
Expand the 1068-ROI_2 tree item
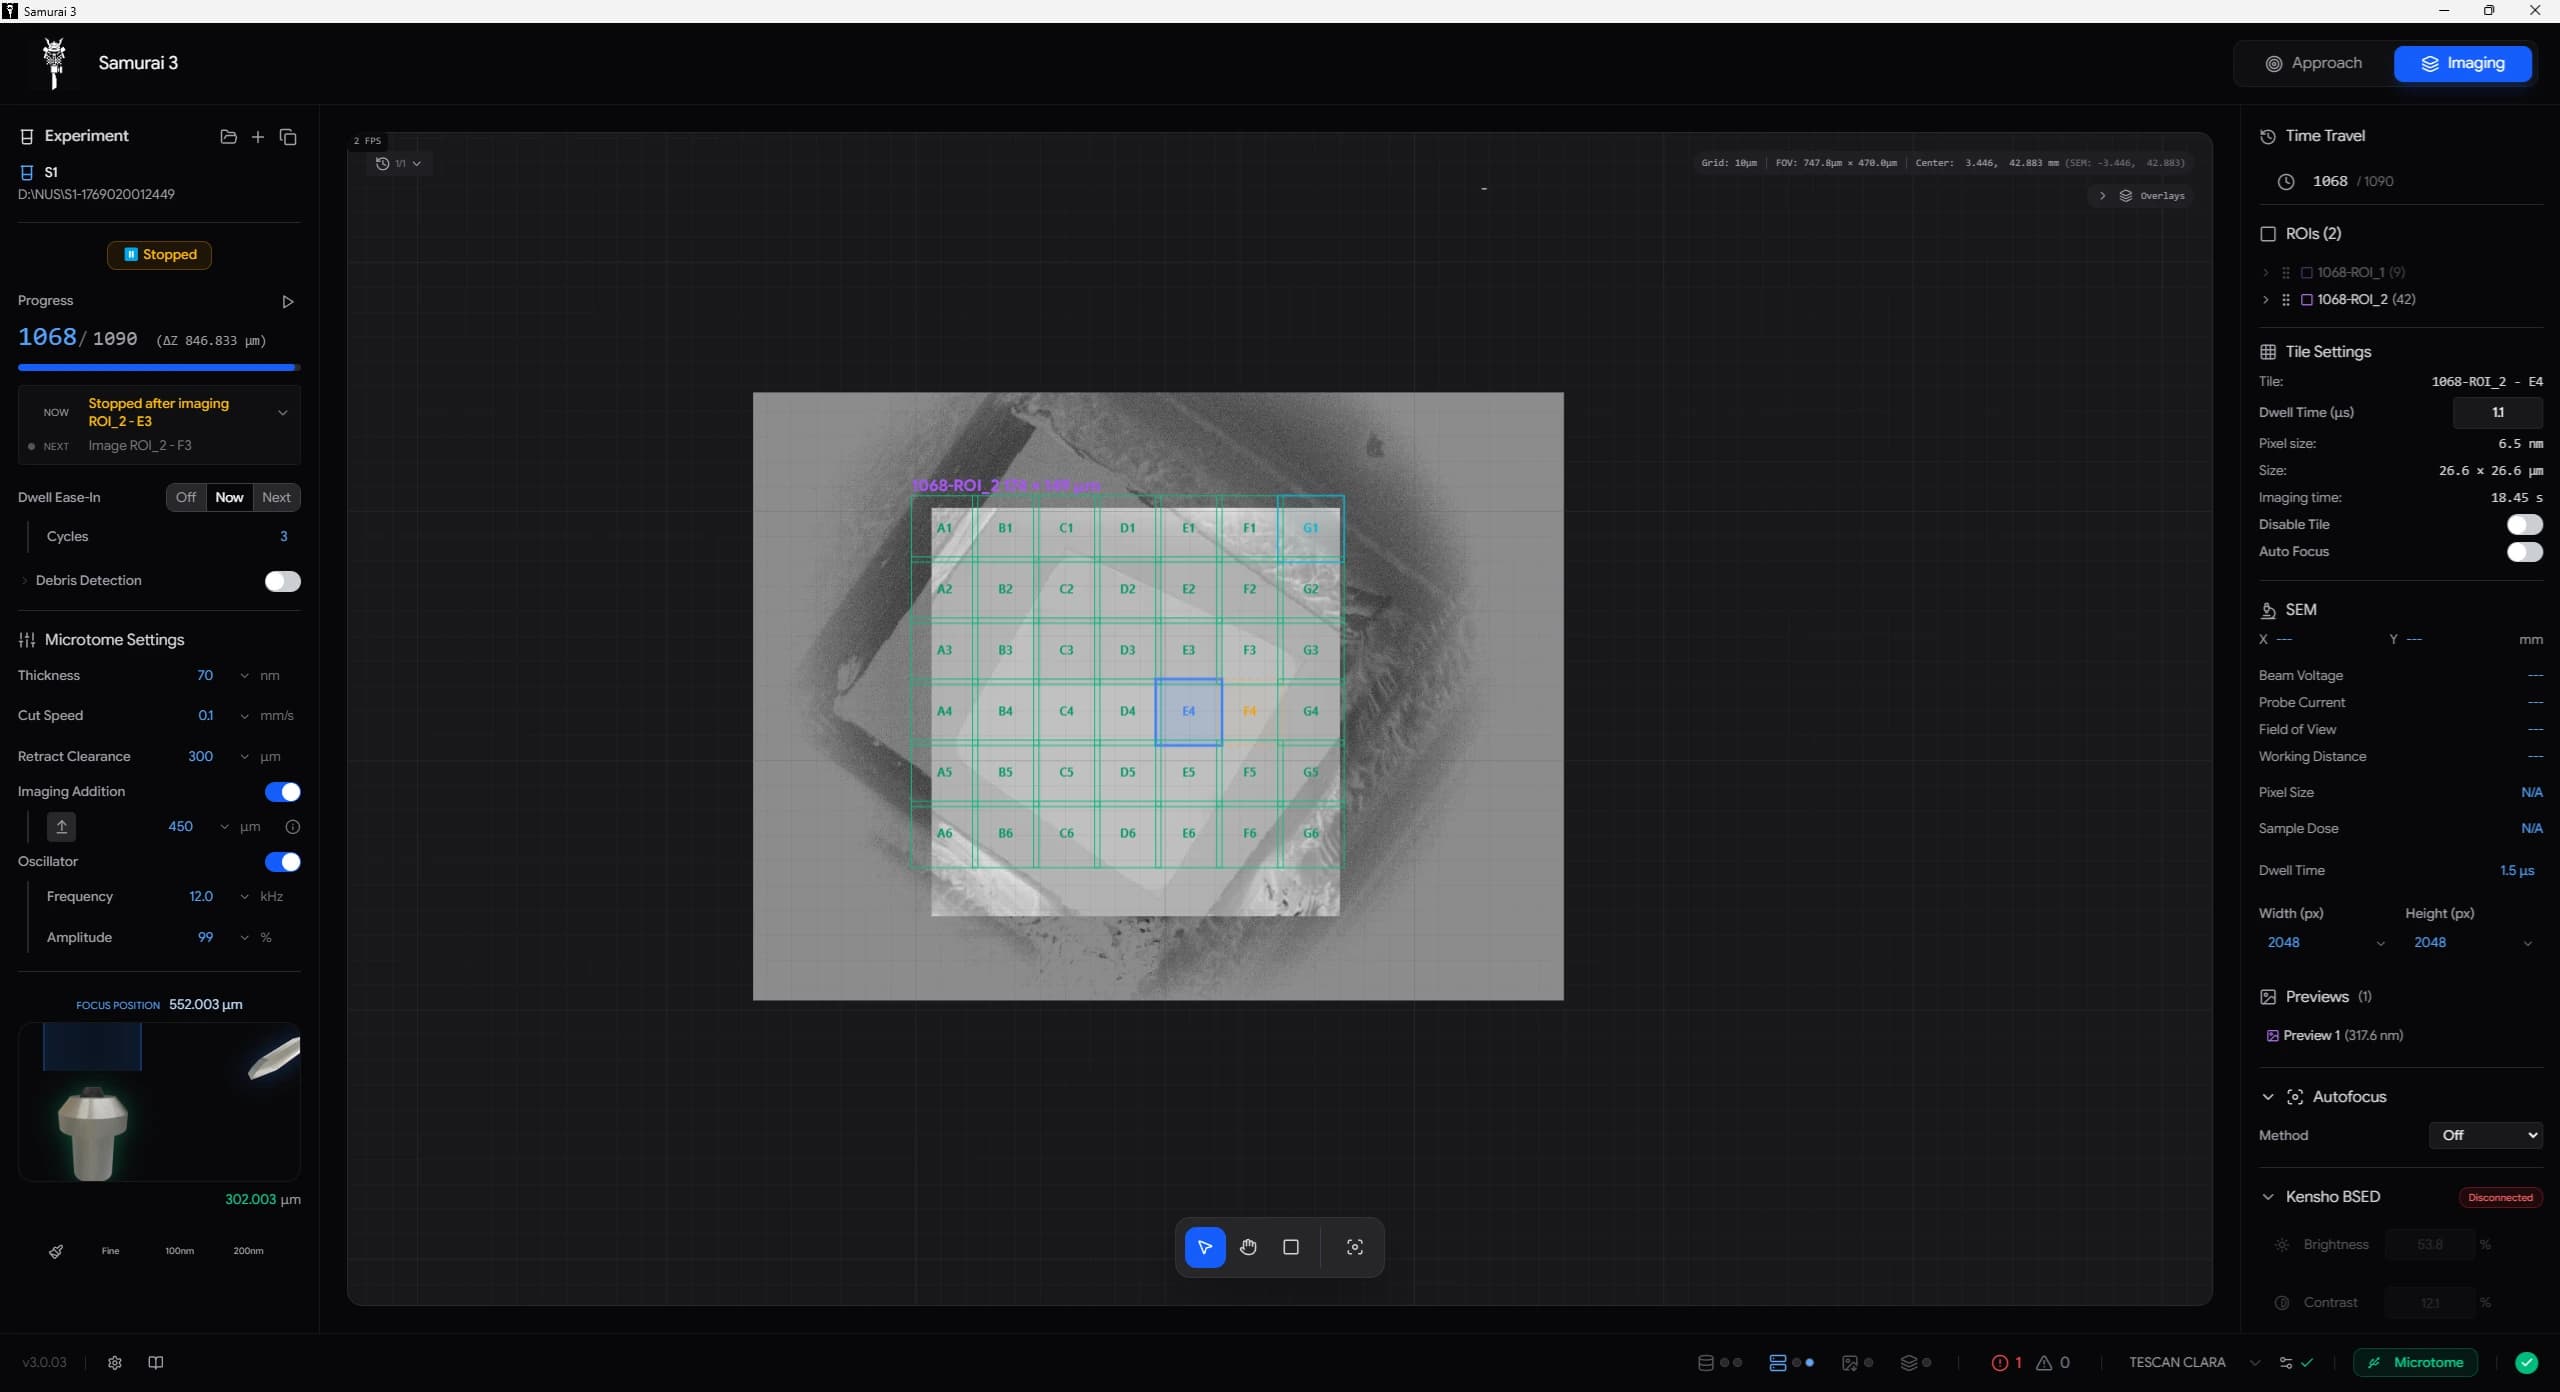2265,300
